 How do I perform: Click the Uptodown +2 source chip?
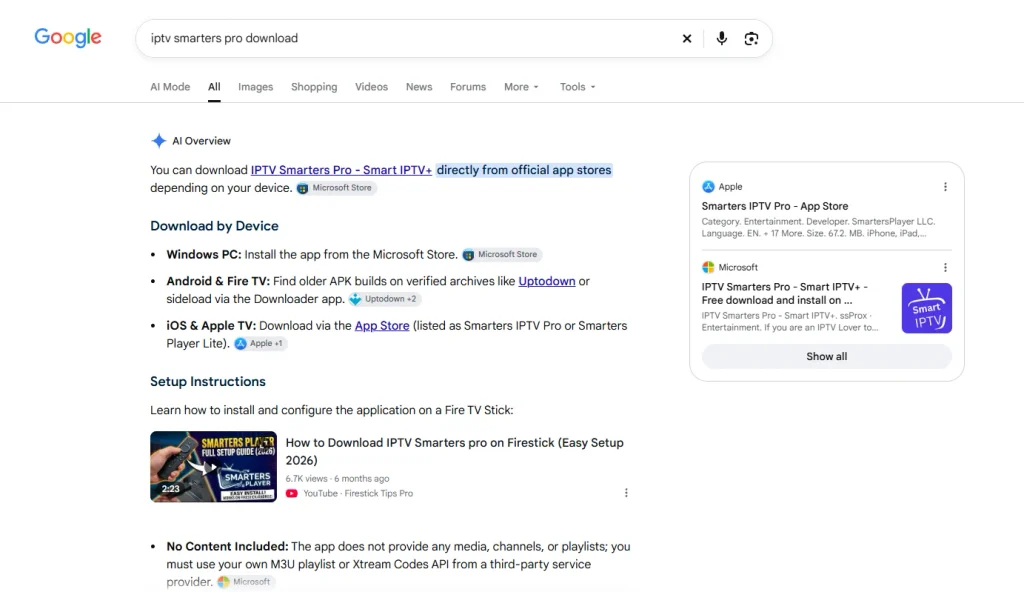[x=383, y=299]
